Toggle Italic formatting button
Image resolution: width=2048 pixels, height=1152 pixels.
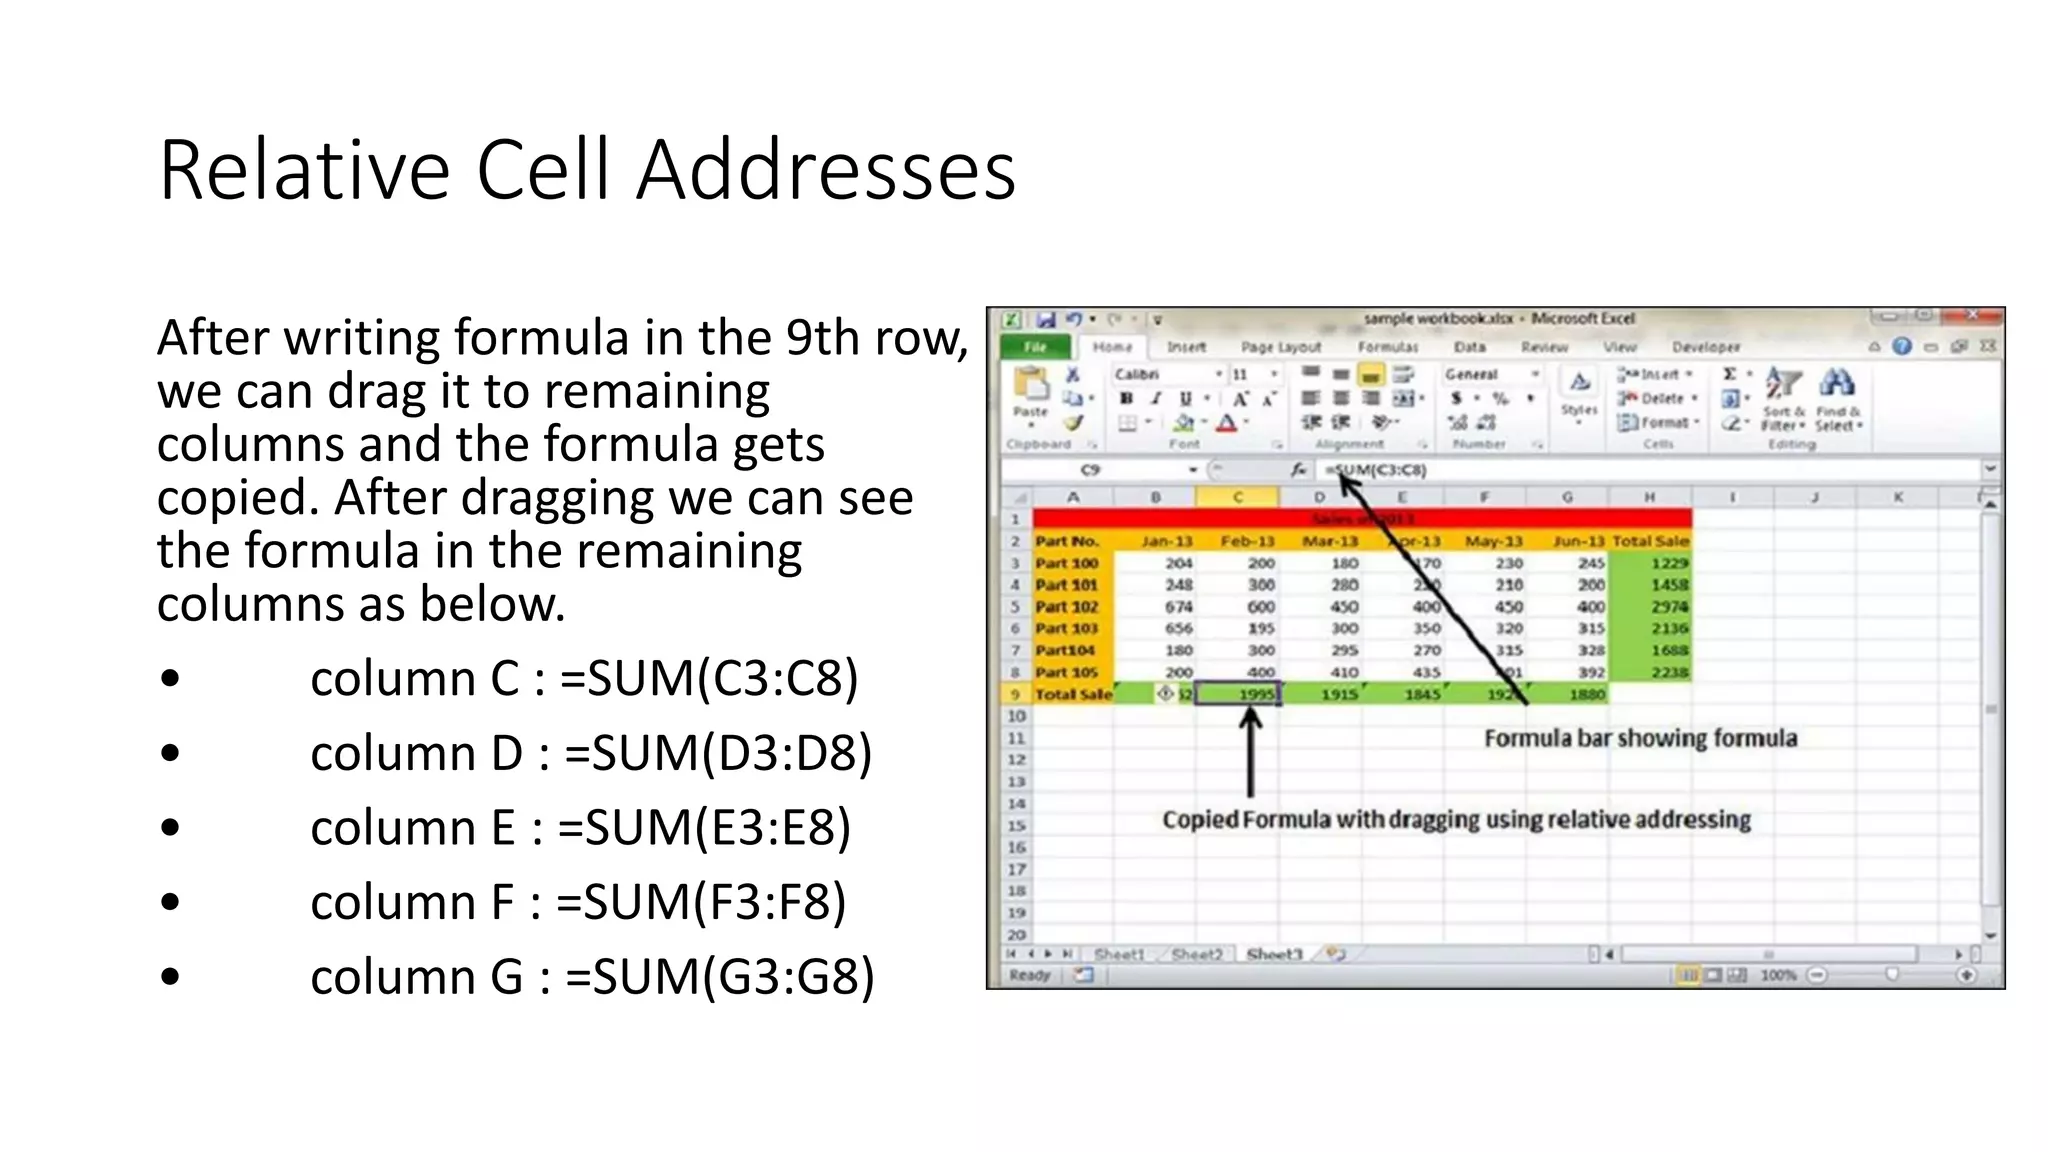tap(1155, 398)
